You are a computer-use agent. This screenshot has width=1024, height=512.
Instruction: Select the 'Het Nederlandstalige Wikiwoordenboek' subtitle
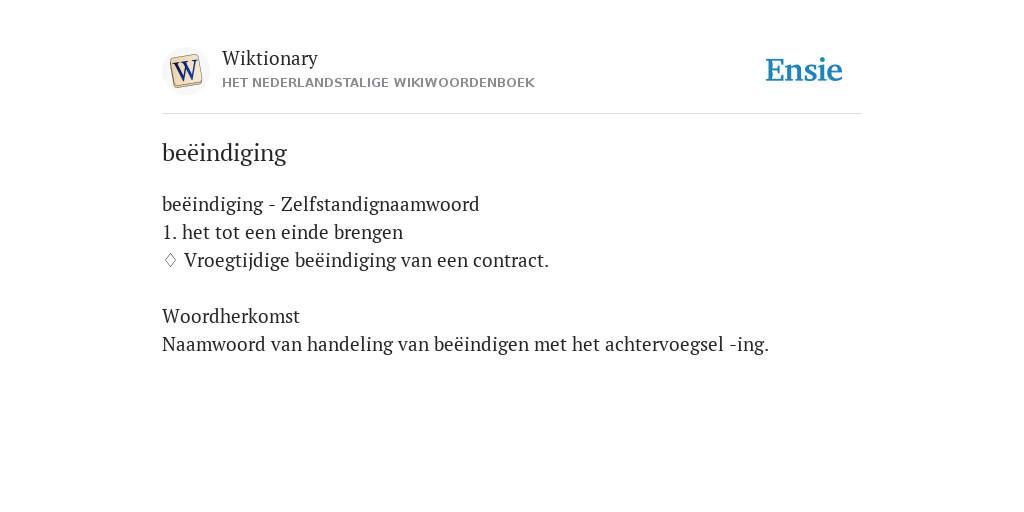(x=378, y=83)
